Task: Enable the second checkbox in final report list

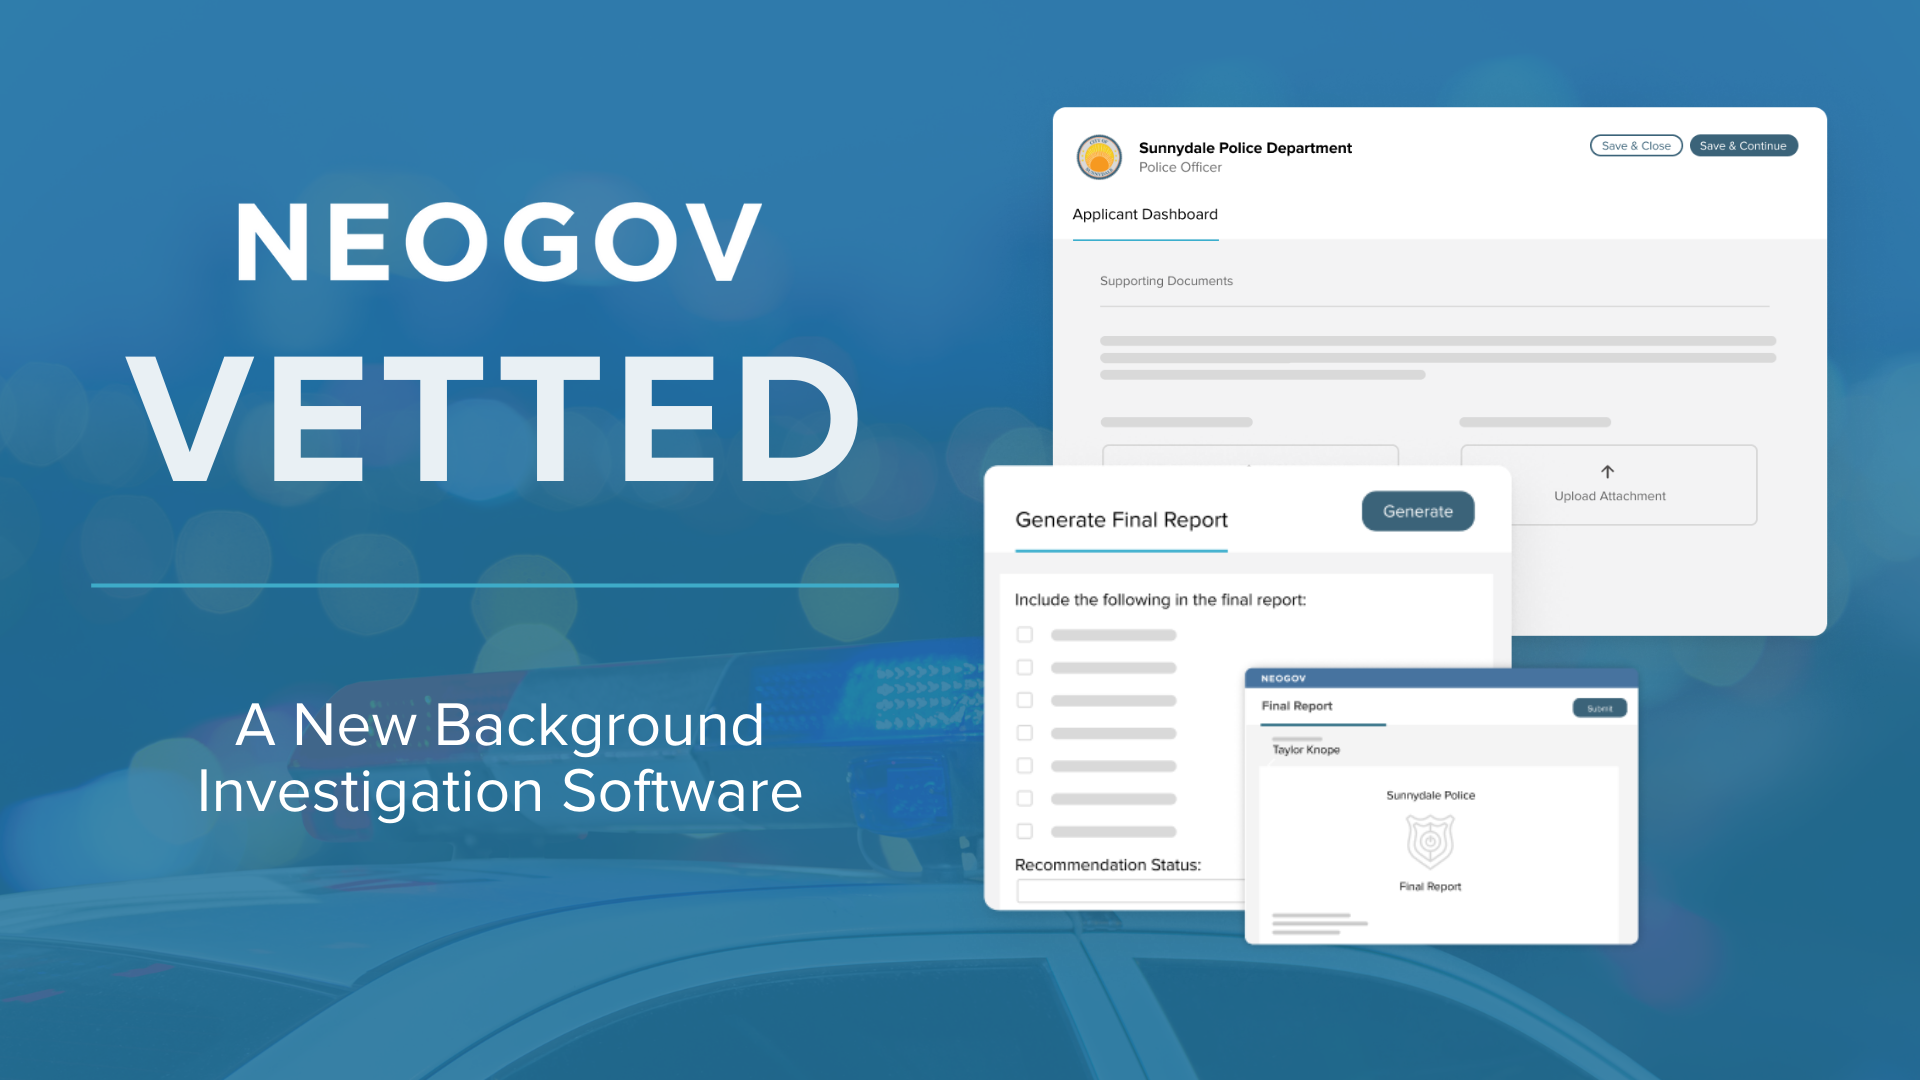Action: coord(1025,667)
